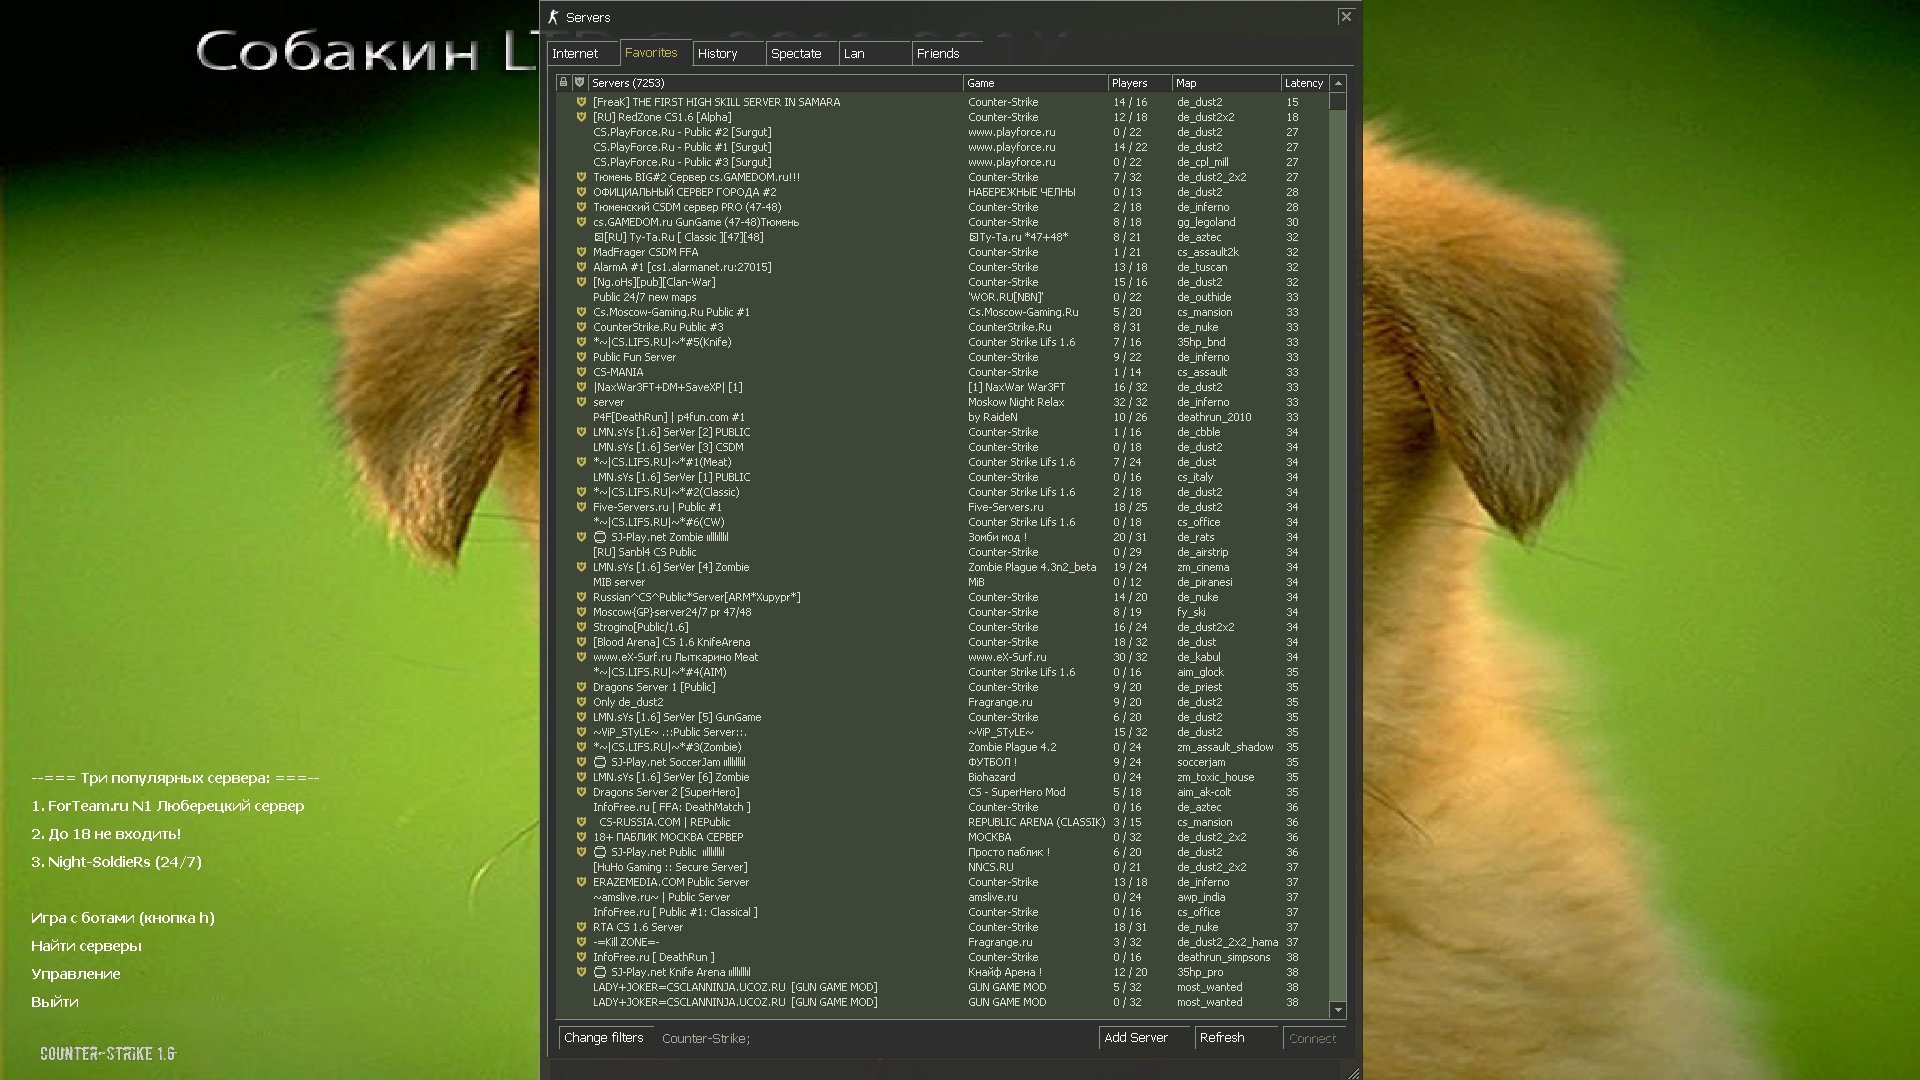Select the Favorites tab
This screenshot has width=1920, height=1080.
coord(655,53)
